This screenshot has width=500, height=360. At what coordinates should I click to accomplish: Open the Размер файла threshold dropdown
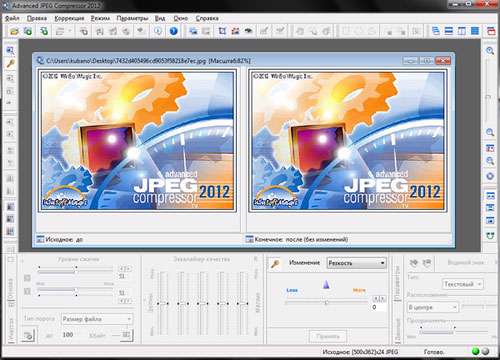tap(97, 319)
